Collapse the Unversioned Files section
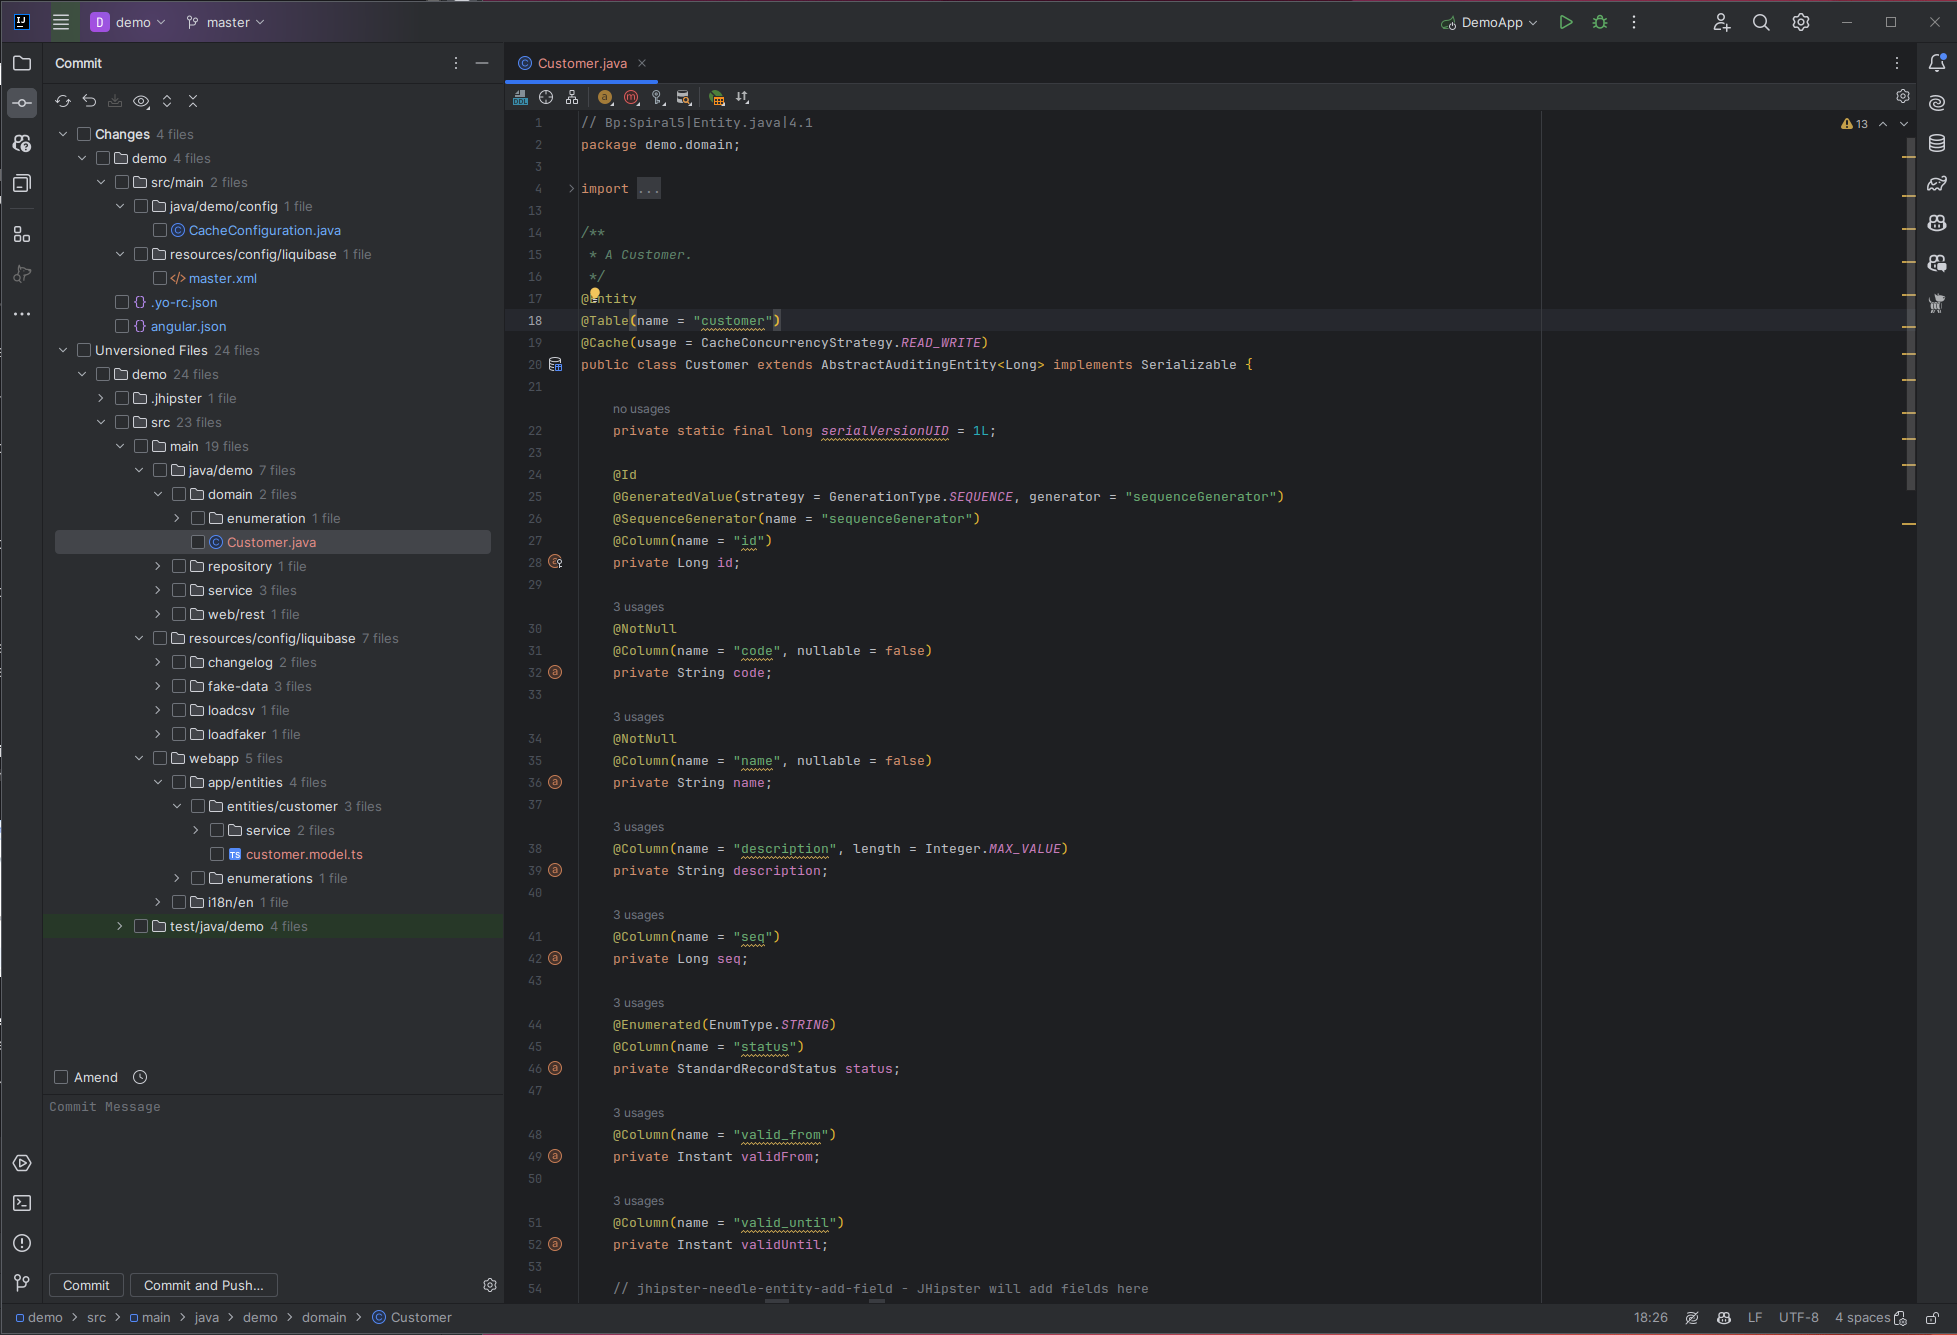 click(63, 350)
